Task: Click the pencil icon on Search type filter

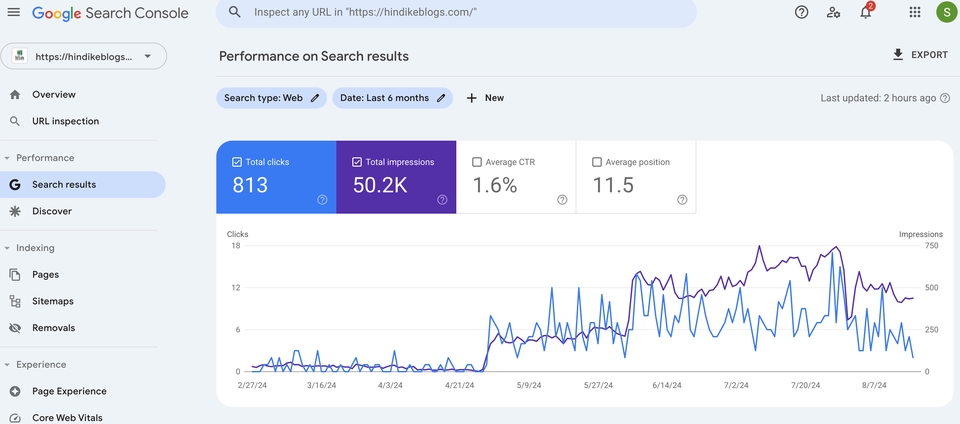Action: point(315,98)
